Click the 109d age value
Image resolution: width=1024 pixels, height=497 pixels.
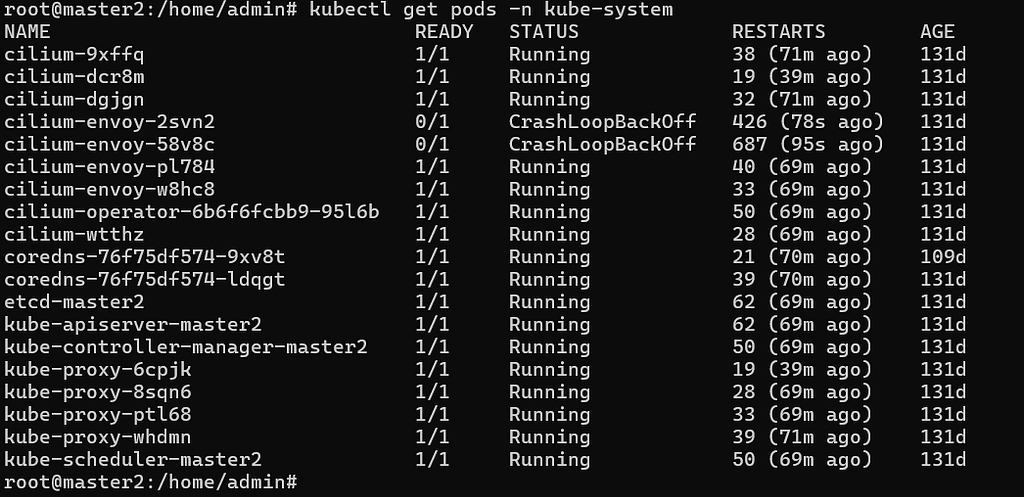pos(943,257)
